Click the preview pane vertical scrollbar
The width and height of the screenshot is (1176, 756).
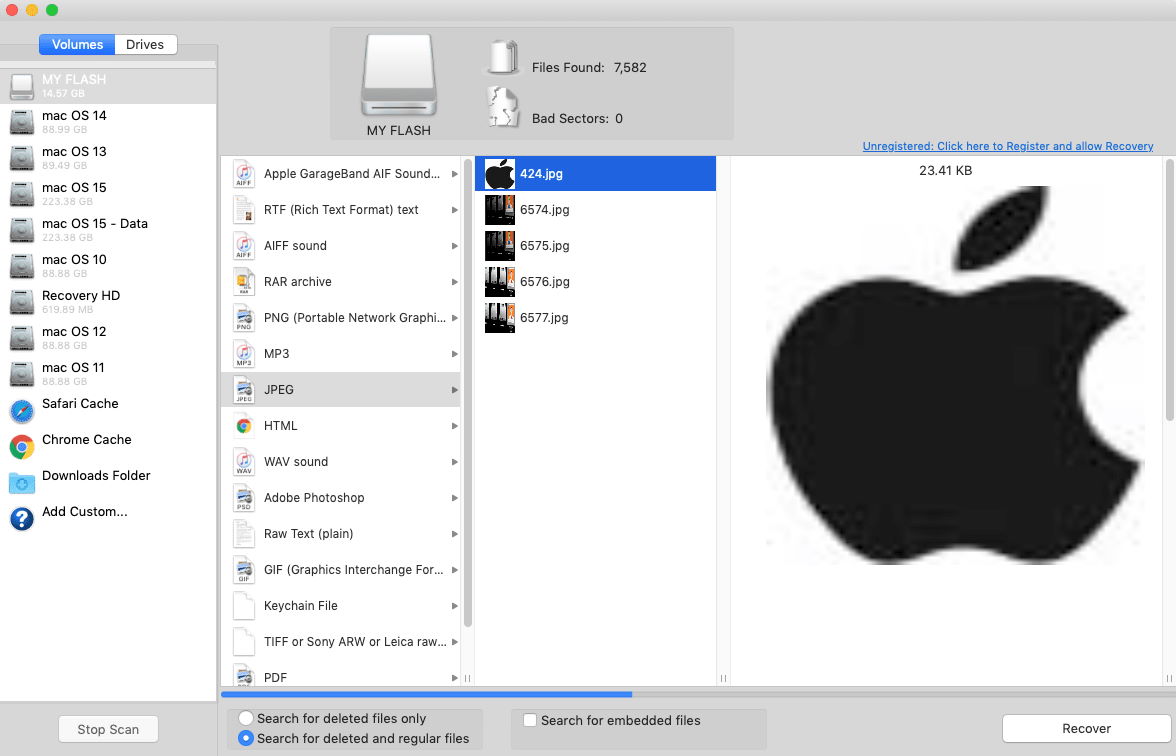(1169, 290)
